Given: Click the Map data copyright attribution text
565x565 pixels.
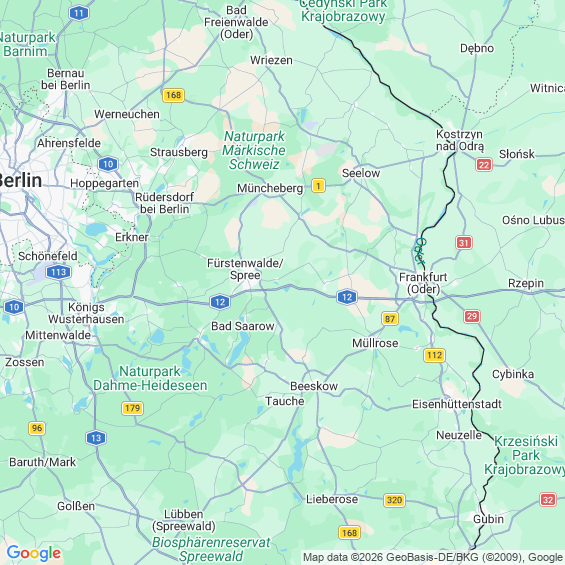Looking at the screenshot, I should [x=433, y=557].
